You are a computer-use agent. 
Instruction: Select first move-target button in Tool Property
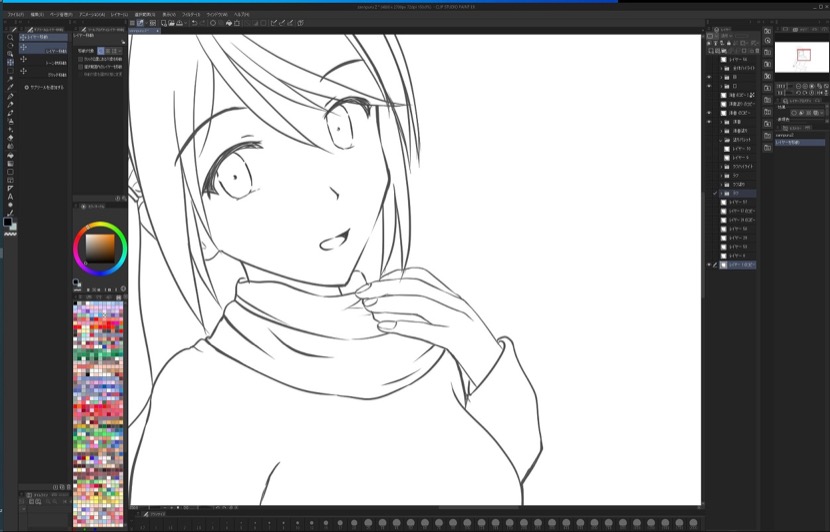click(101, 51)
